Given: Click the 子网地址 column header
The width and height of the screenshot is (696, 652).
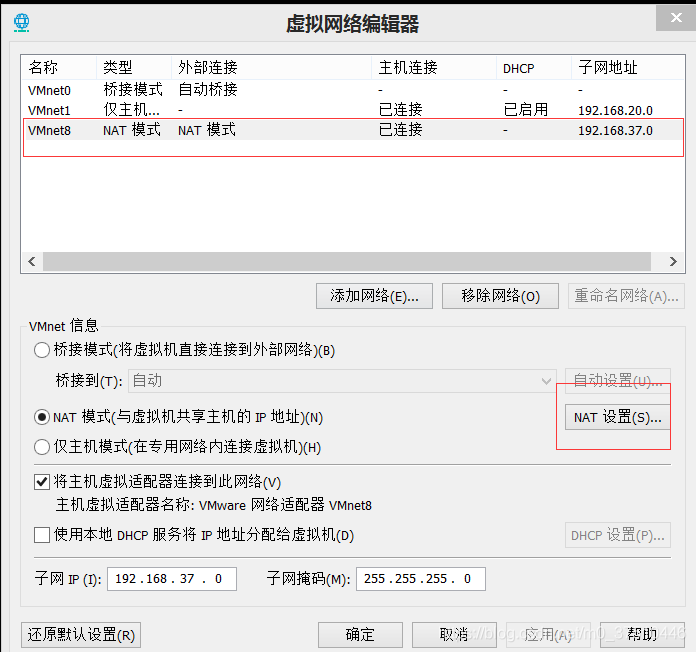Looking at the screenshot, I should point(628,67).
